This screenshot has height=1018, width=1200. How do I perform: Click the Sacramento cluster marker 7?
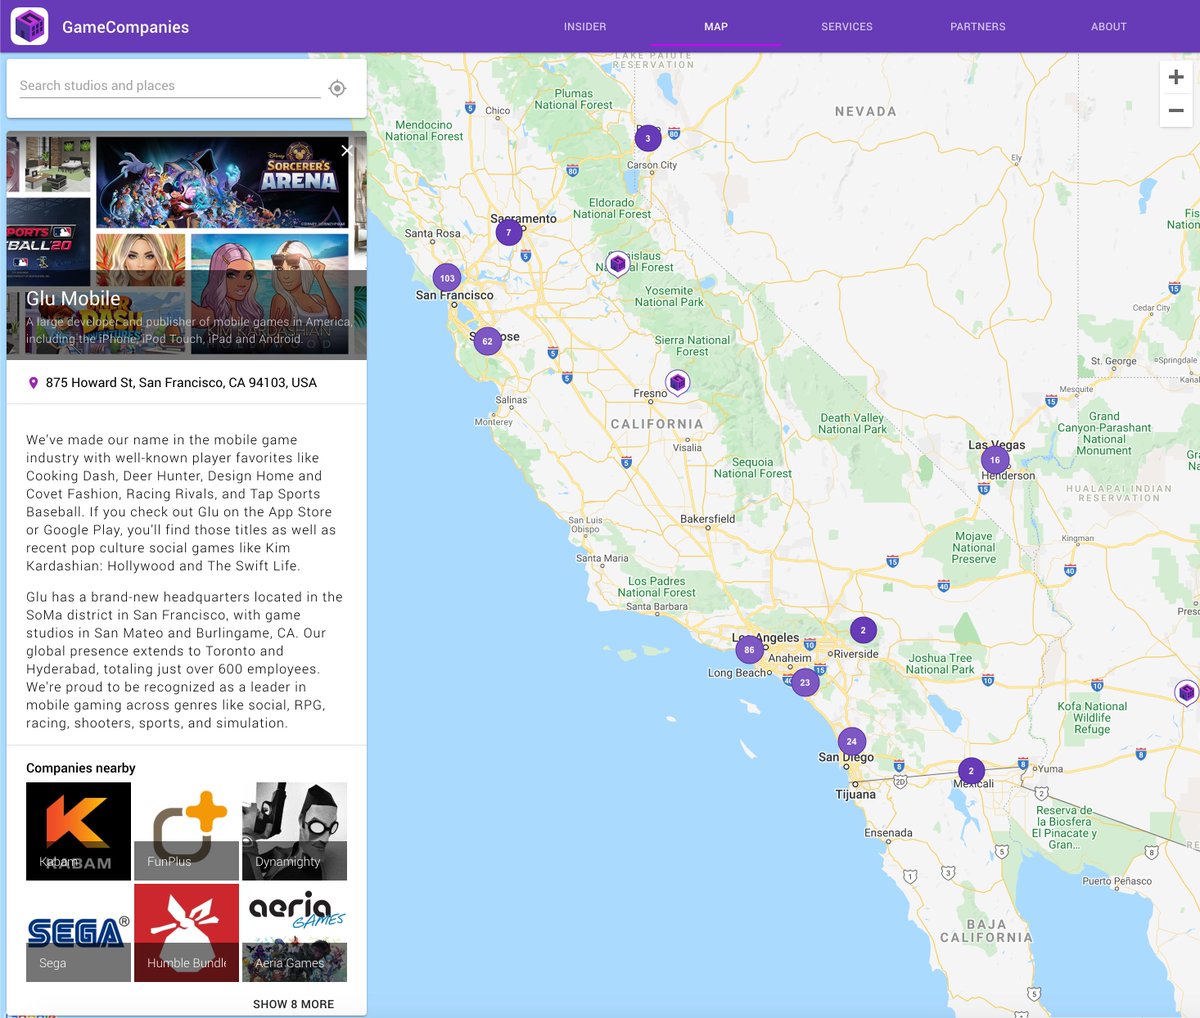coord(509,233)
